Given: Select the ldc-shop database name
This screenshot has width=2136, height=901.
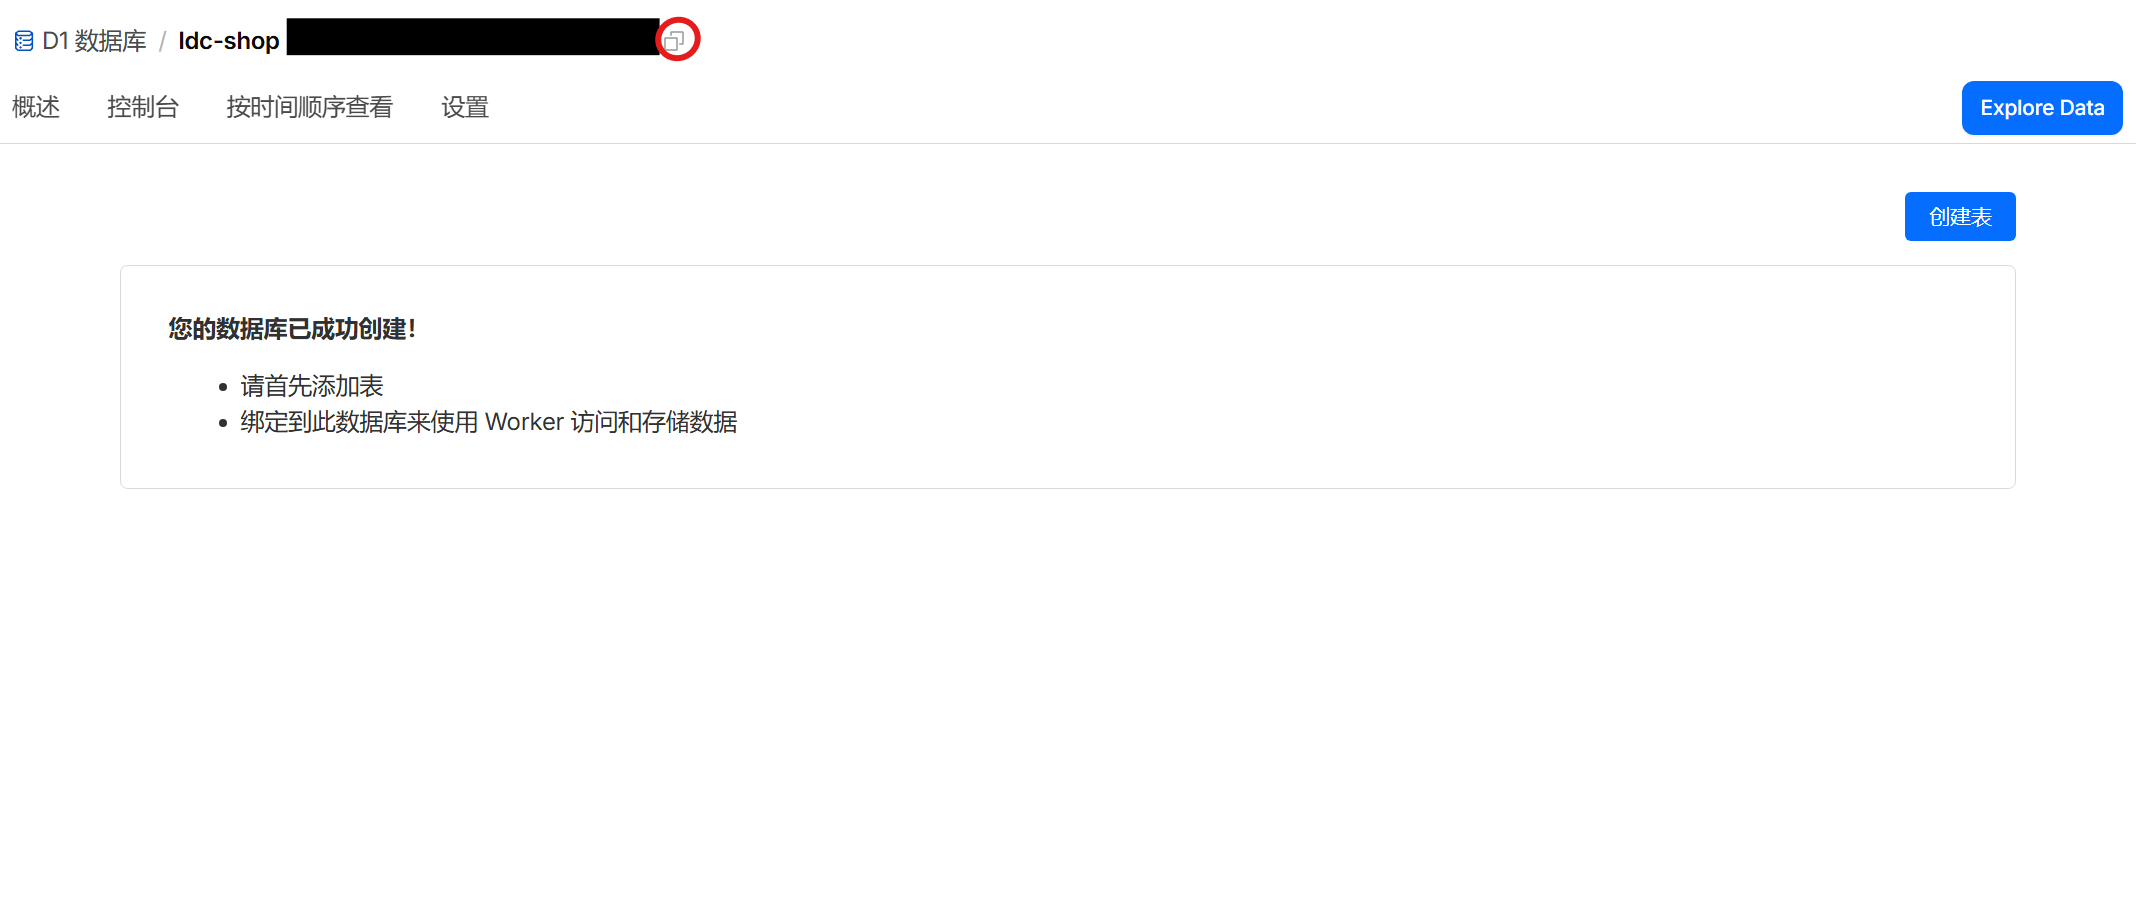Looking at the screenshot, I should click(228, 41).
